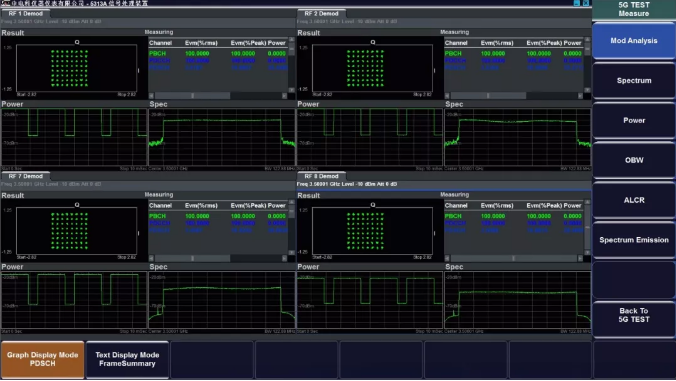Select Spectrum Emission softkey
The image size is (676, 381).
(x=634, y=240)
